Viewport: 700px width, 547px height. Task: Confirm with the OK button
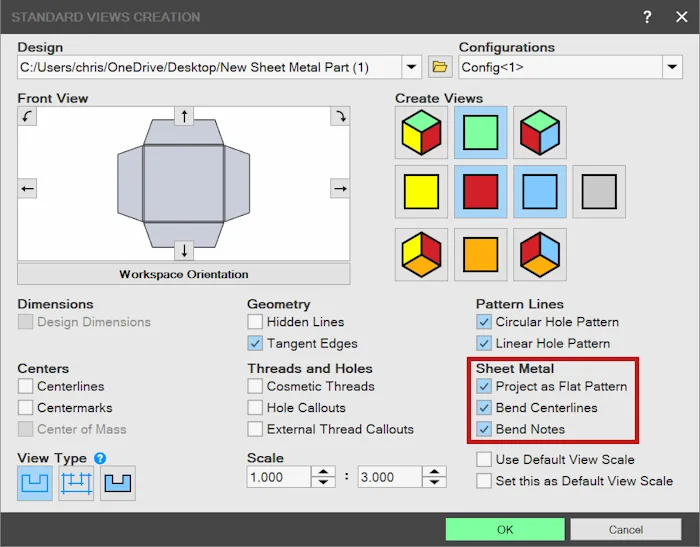point(505,530)
